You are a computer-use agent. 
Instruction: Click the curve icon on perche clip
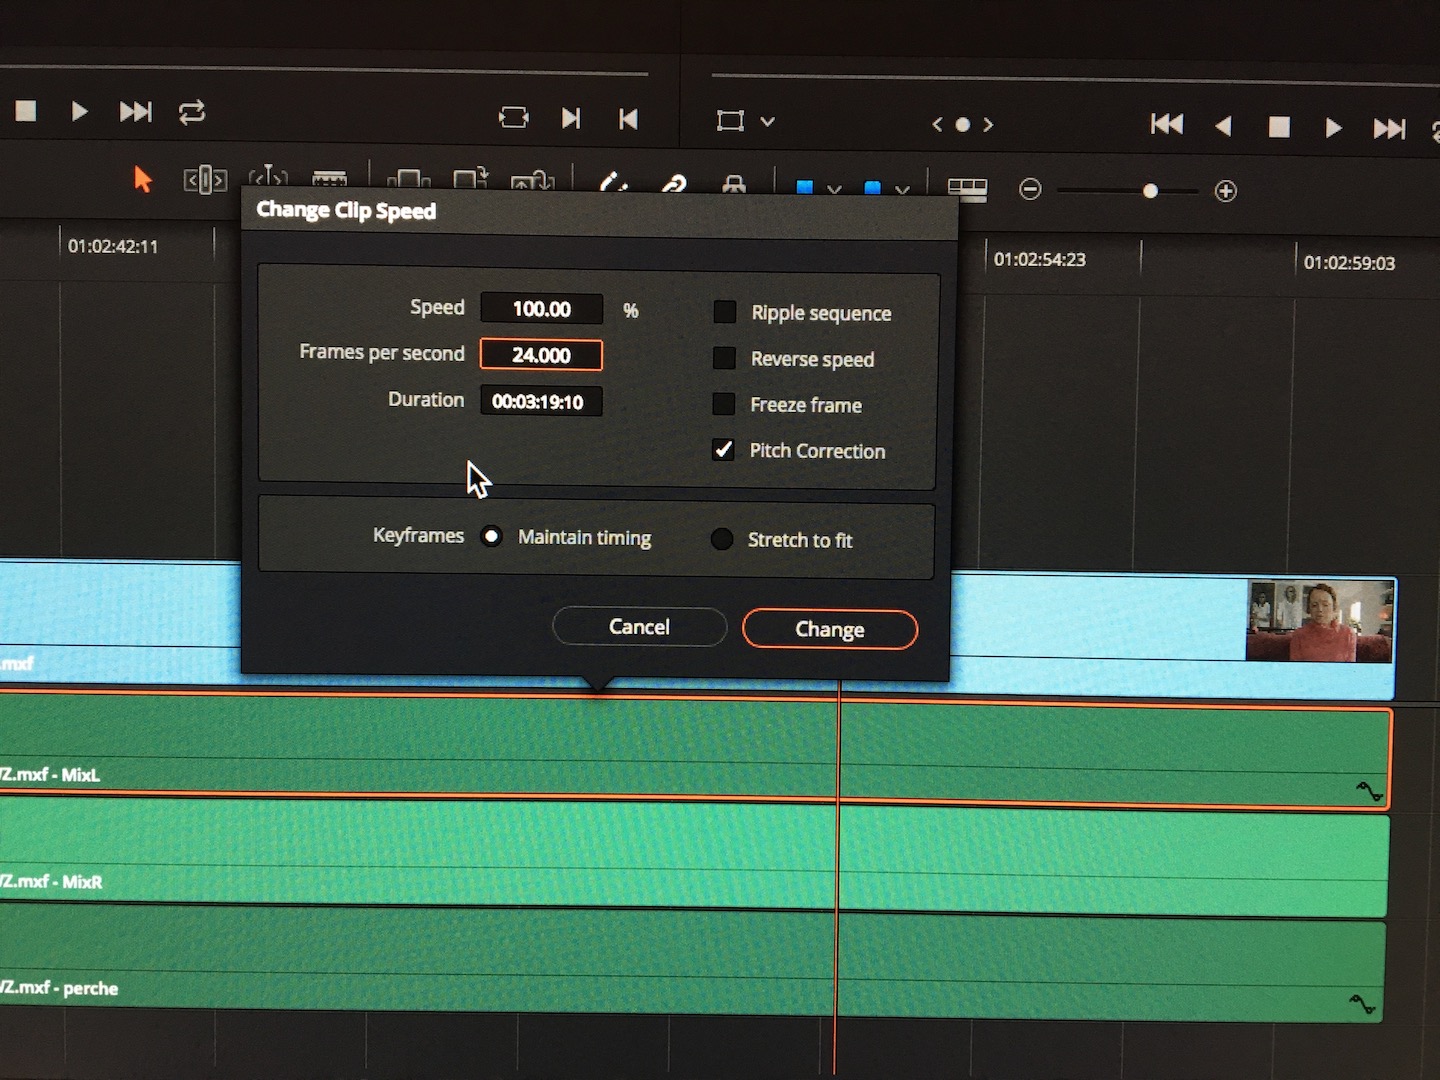coord(1362,1004)
